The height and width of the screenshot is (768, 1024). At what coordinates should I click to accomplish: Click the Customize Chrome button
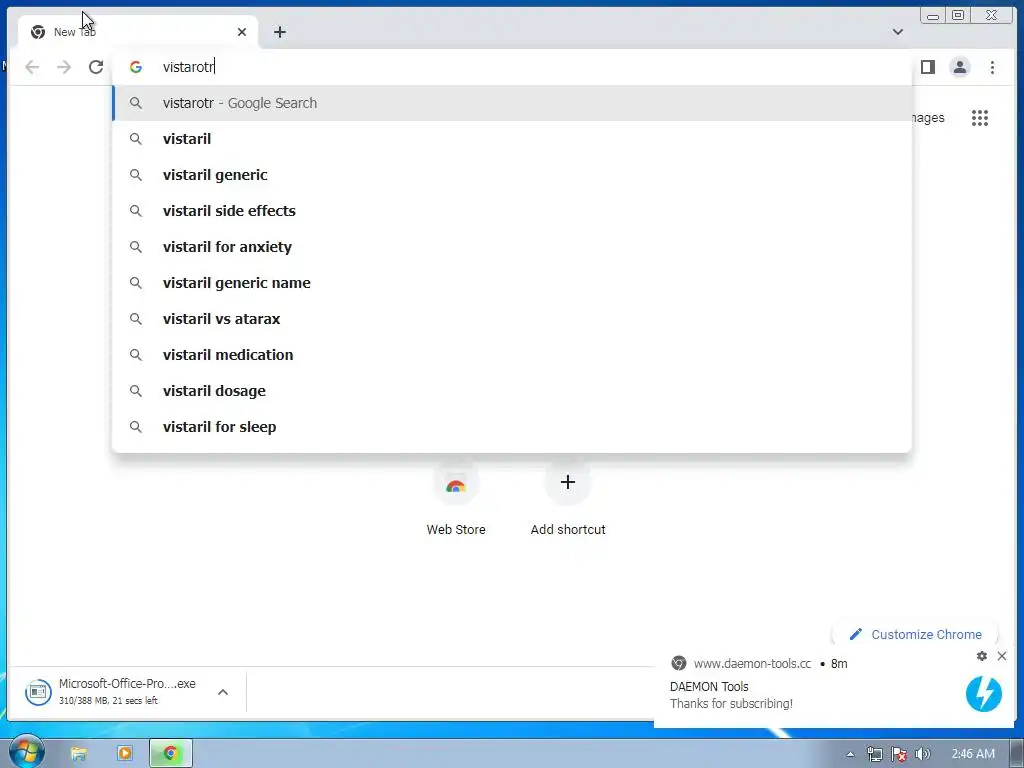pos(915,634)
